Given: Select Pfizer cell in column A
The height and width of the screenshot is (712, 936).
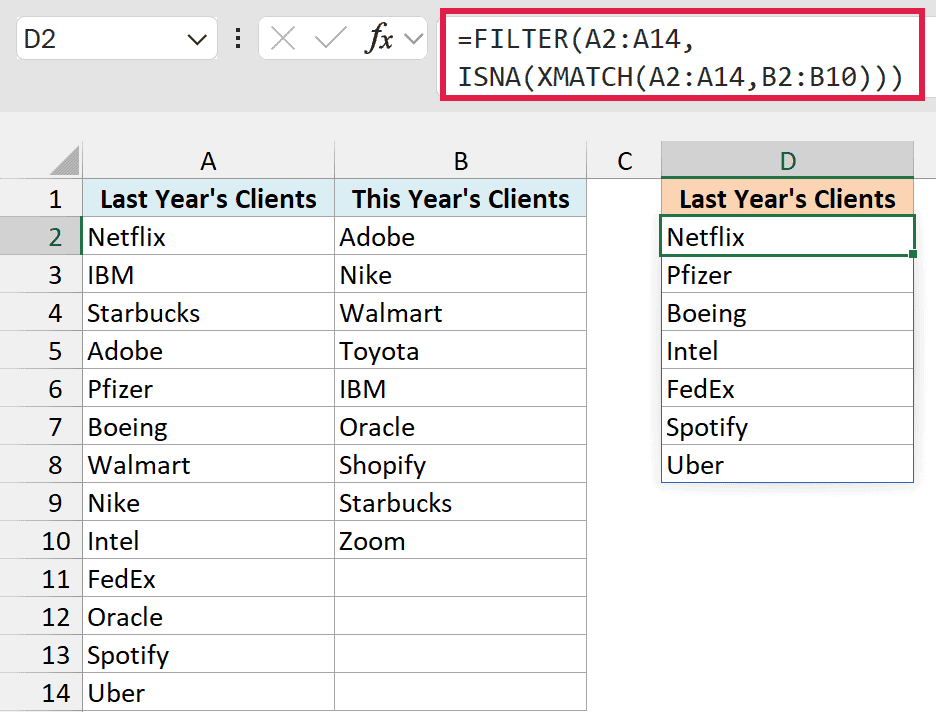Looking at the screenshot, I should pyautogui.click(x=208, y=389).
